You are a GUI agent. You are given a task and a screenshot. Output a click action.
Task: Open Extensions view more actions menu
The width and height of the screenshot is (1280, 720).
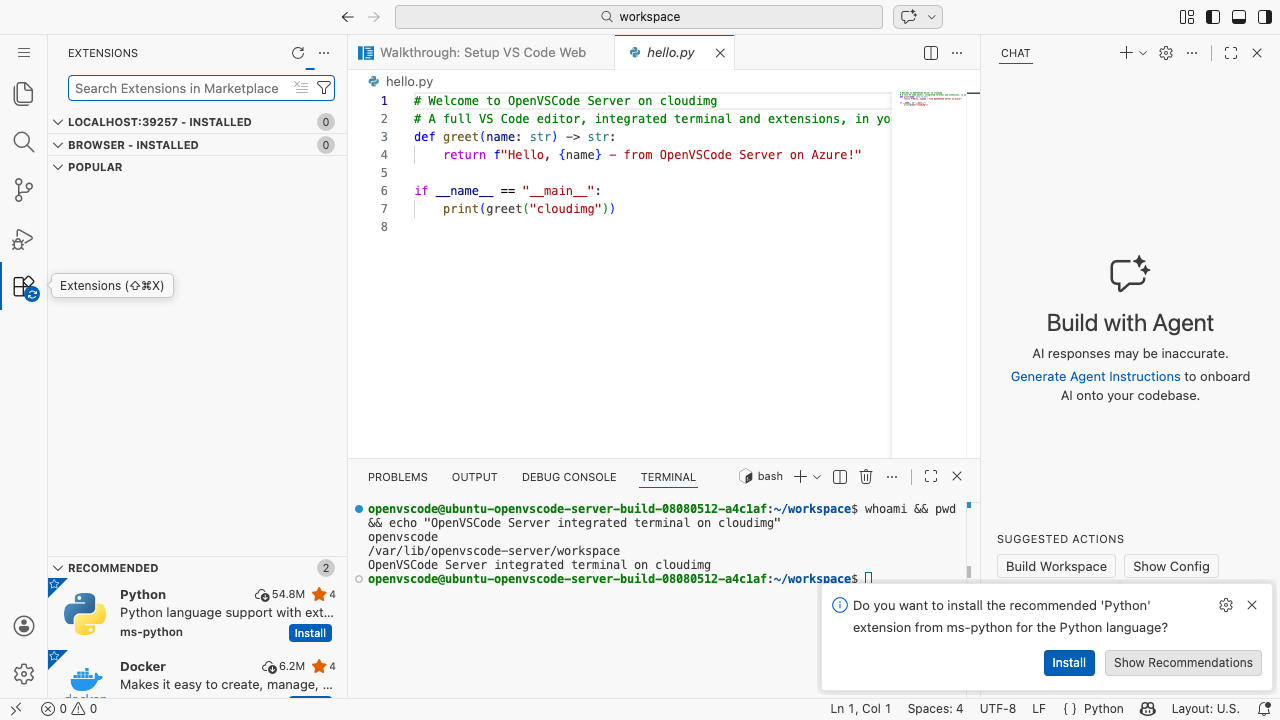[x=323, y=53]
